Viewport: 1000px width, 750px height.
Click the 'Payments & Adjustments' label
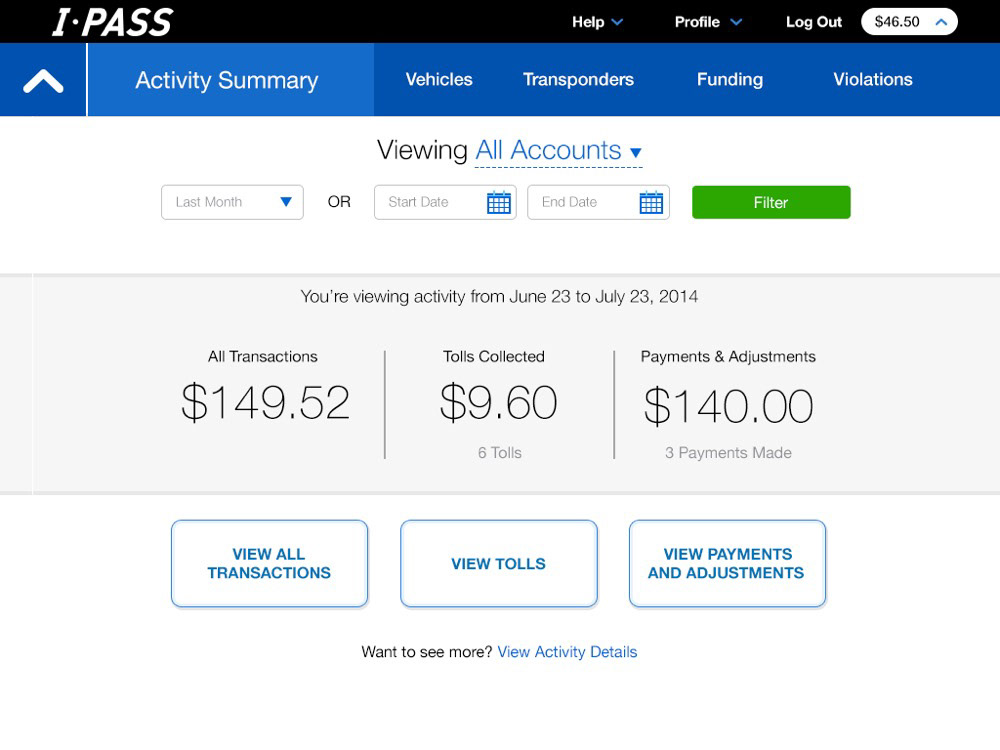click(x=728, y=357)
